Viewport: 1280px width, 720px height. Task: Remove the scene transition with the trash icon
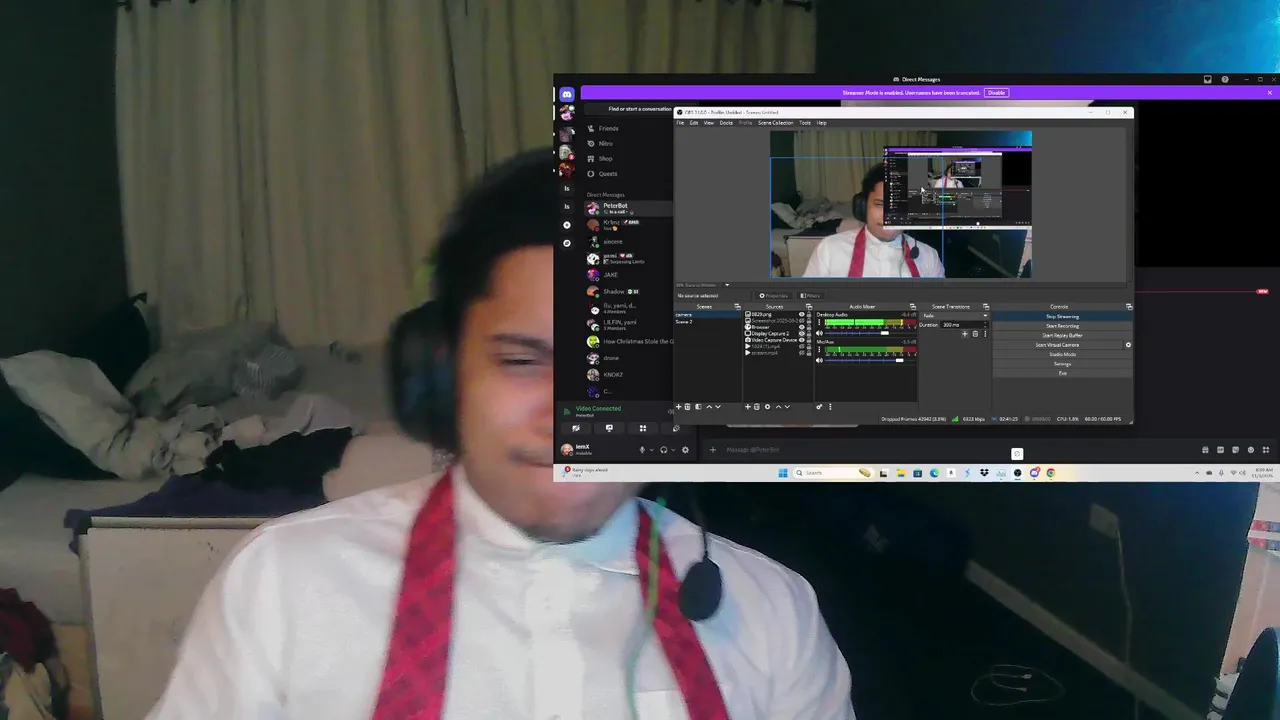(x=975, y=334)
